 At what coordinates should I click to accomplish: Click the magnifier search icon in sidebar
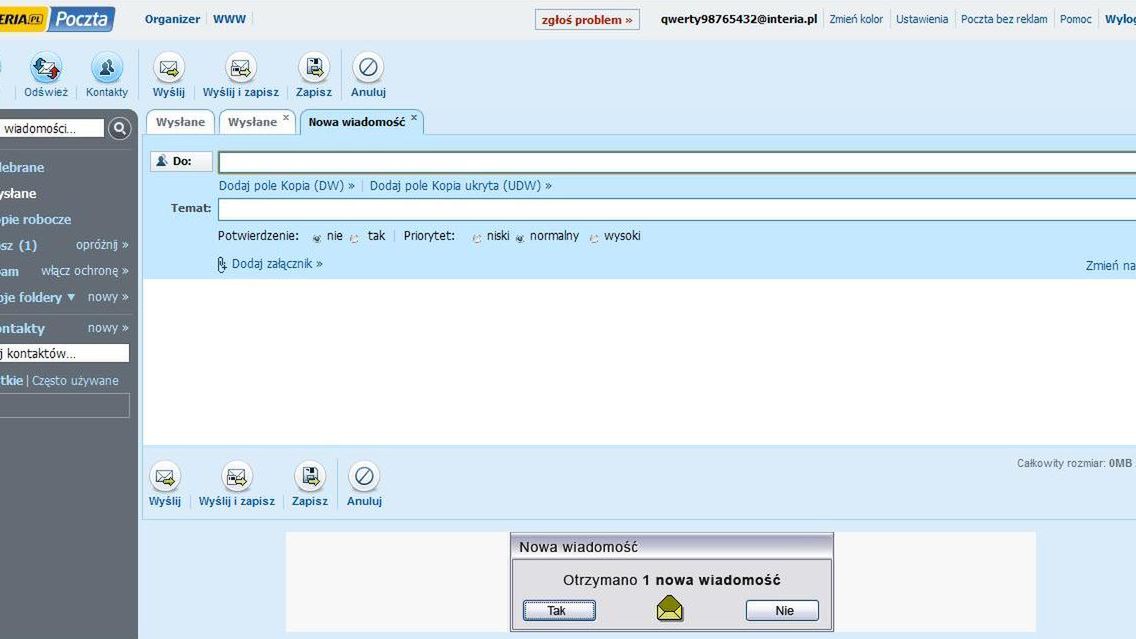click(x=120, y=128)
